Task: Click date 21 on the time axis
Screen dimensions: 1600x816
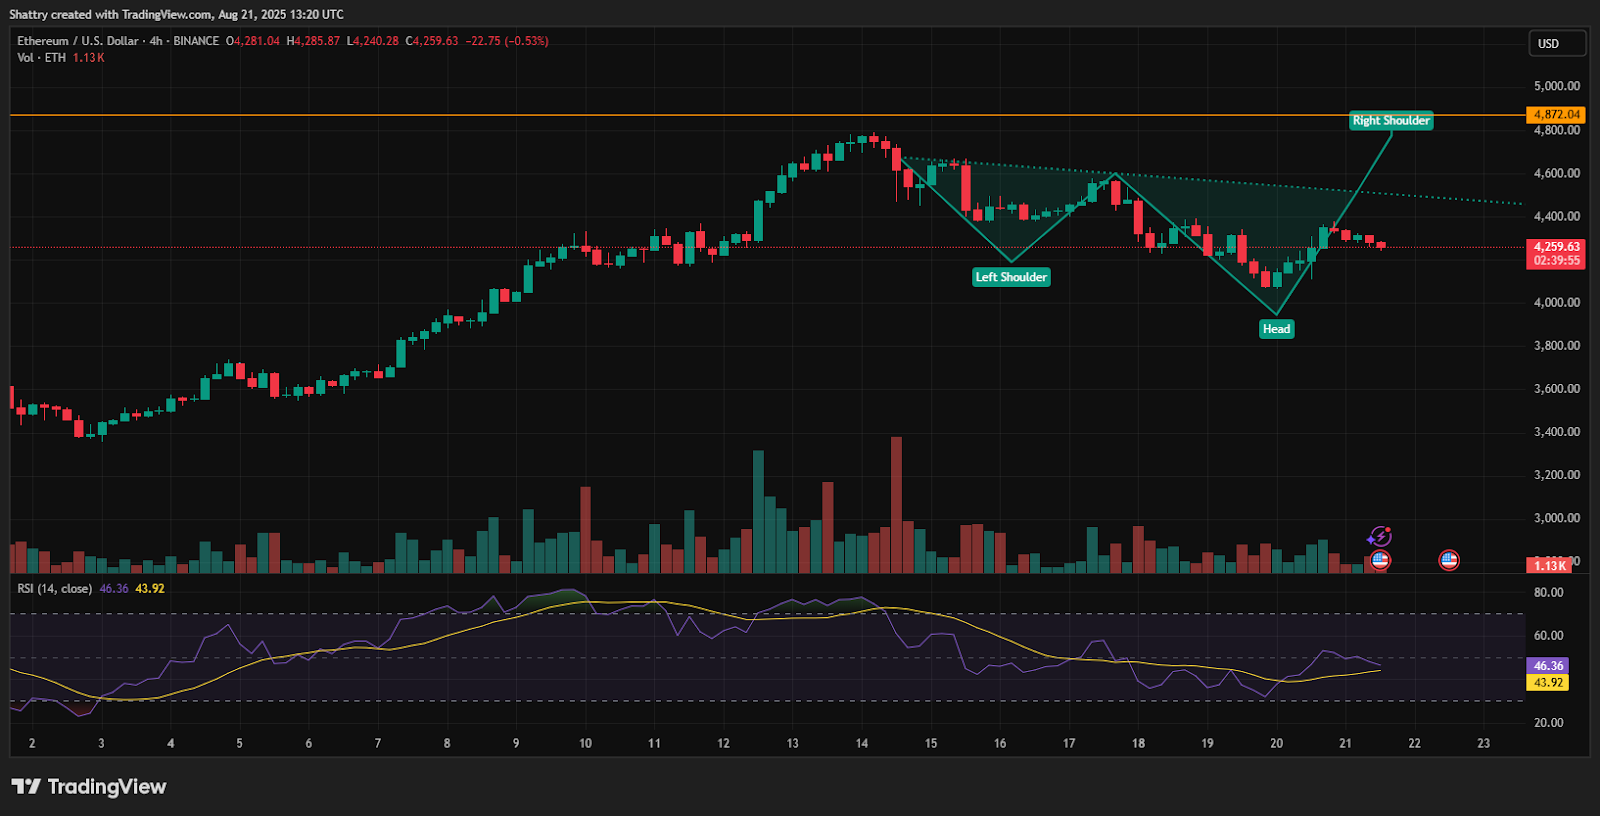Action: 1345,744
